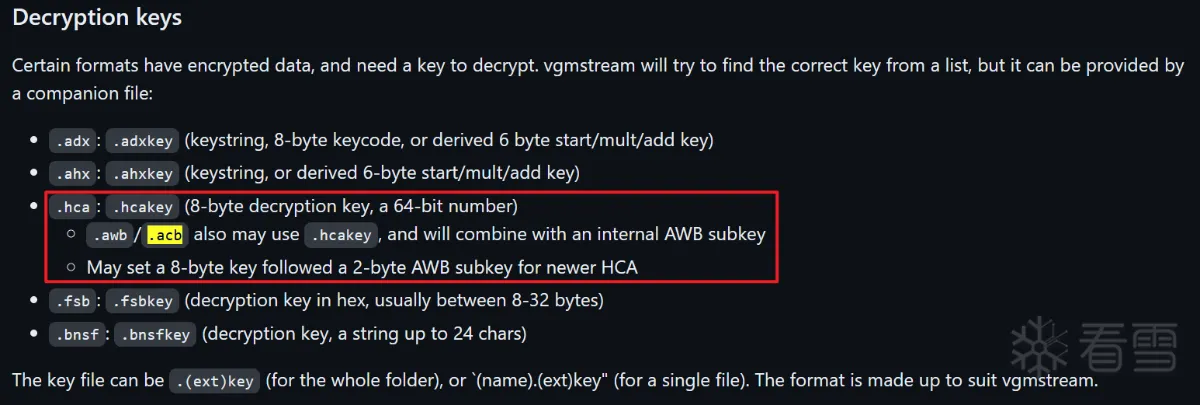
Task: Select the .bnsfkey code label
Action: tap(155, 334)
